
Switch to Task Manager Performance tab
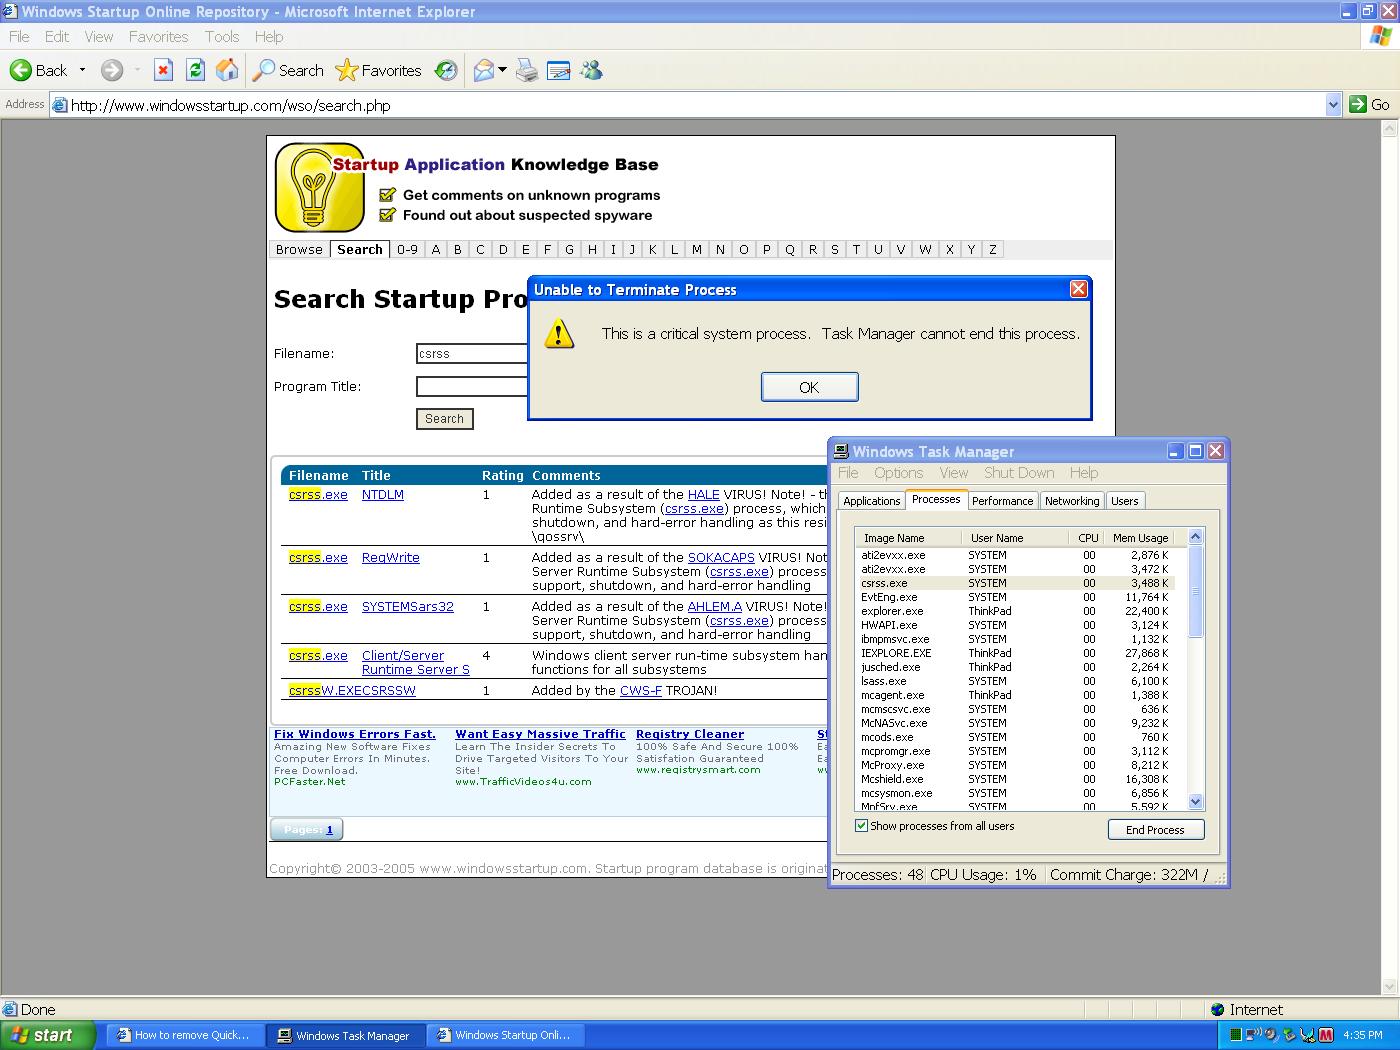(1002, 501)
